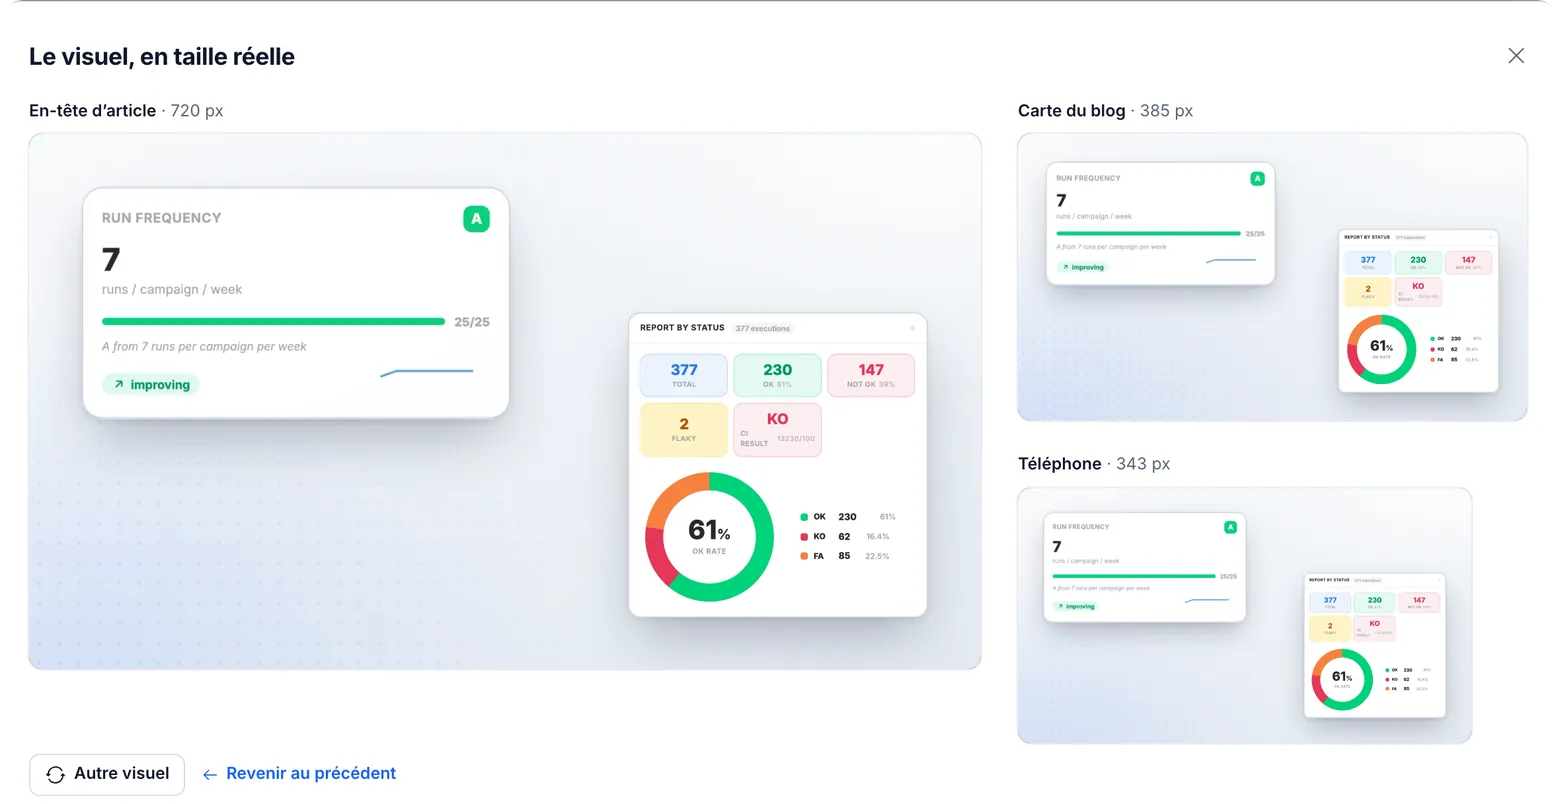Open the En-tête d'article preview image

pos(505,401)
